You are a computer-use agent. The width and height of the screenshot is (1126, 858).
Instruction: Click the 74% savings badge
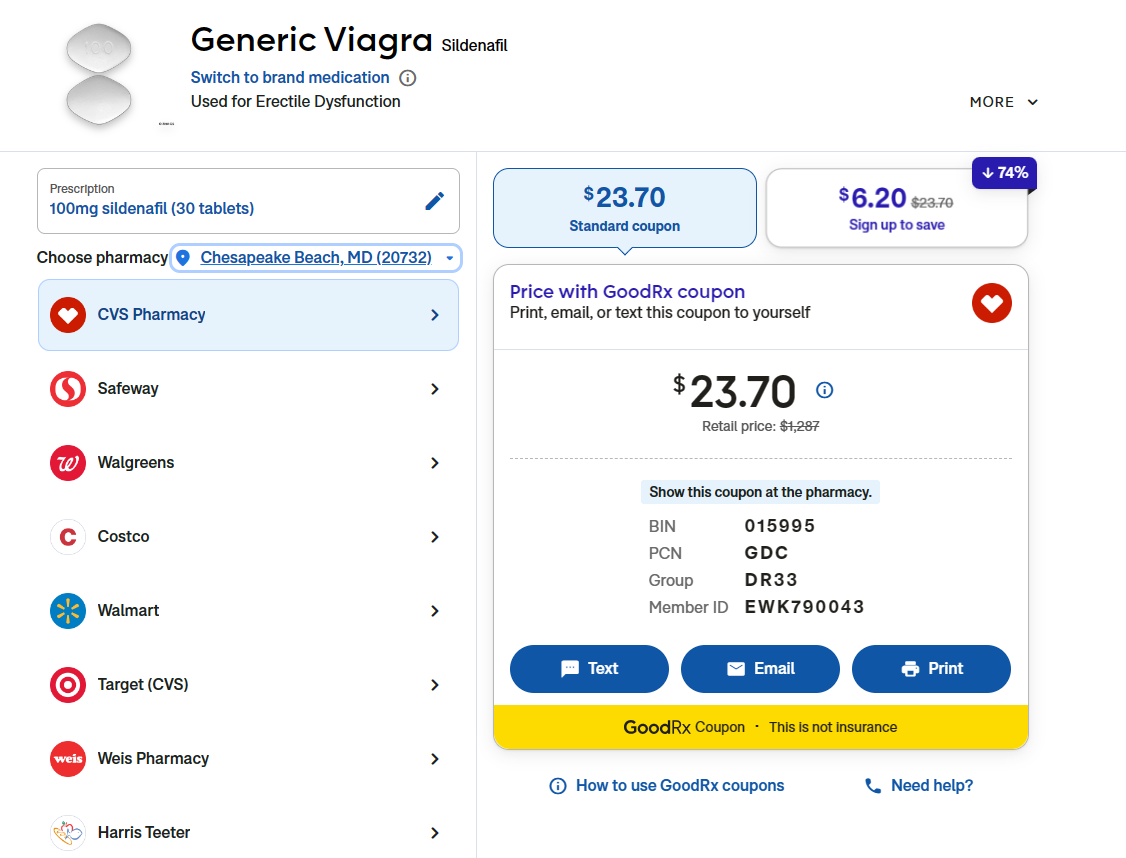click(1004, 173)
